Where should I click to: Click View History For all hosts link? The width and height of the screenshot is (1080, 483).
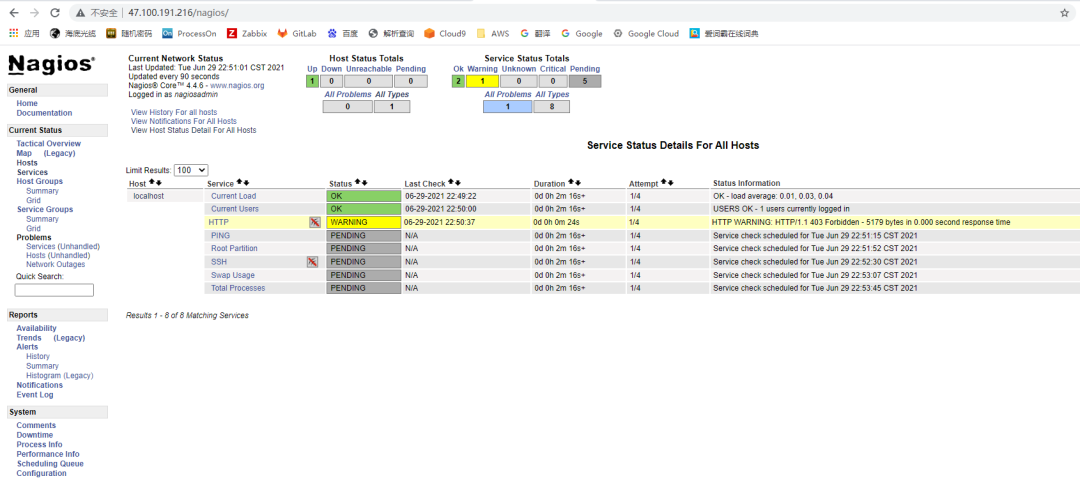pos(173,112)
